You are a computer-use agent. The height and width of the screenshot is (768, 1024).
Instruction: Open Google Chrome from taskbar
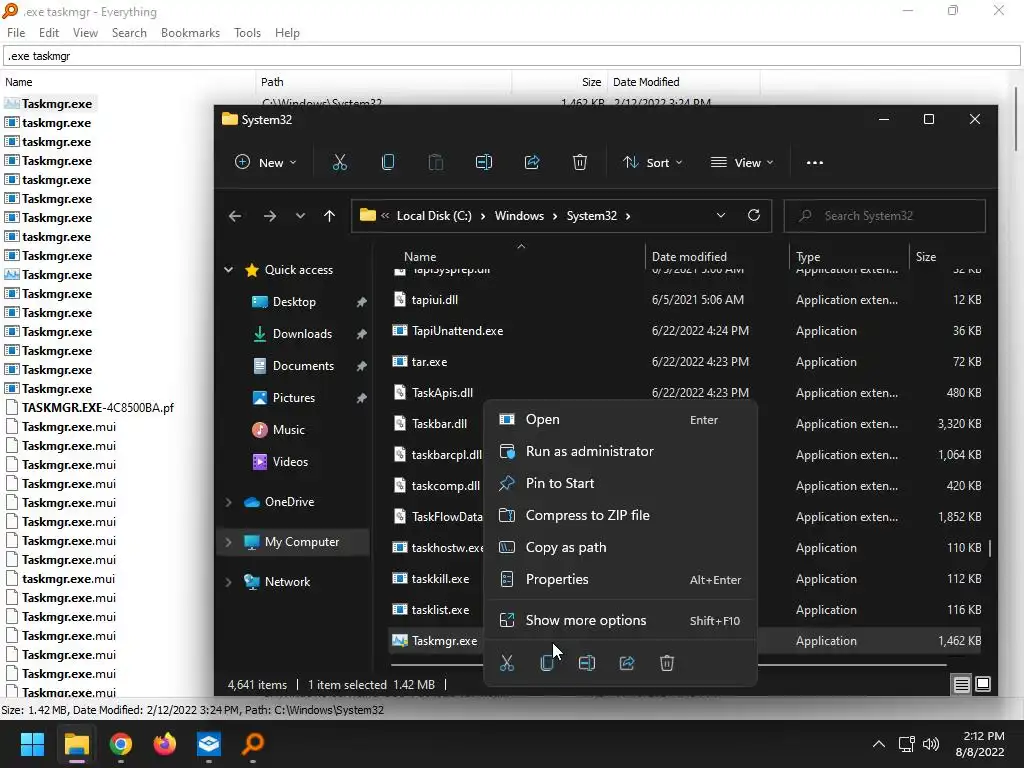click(121, 744)
